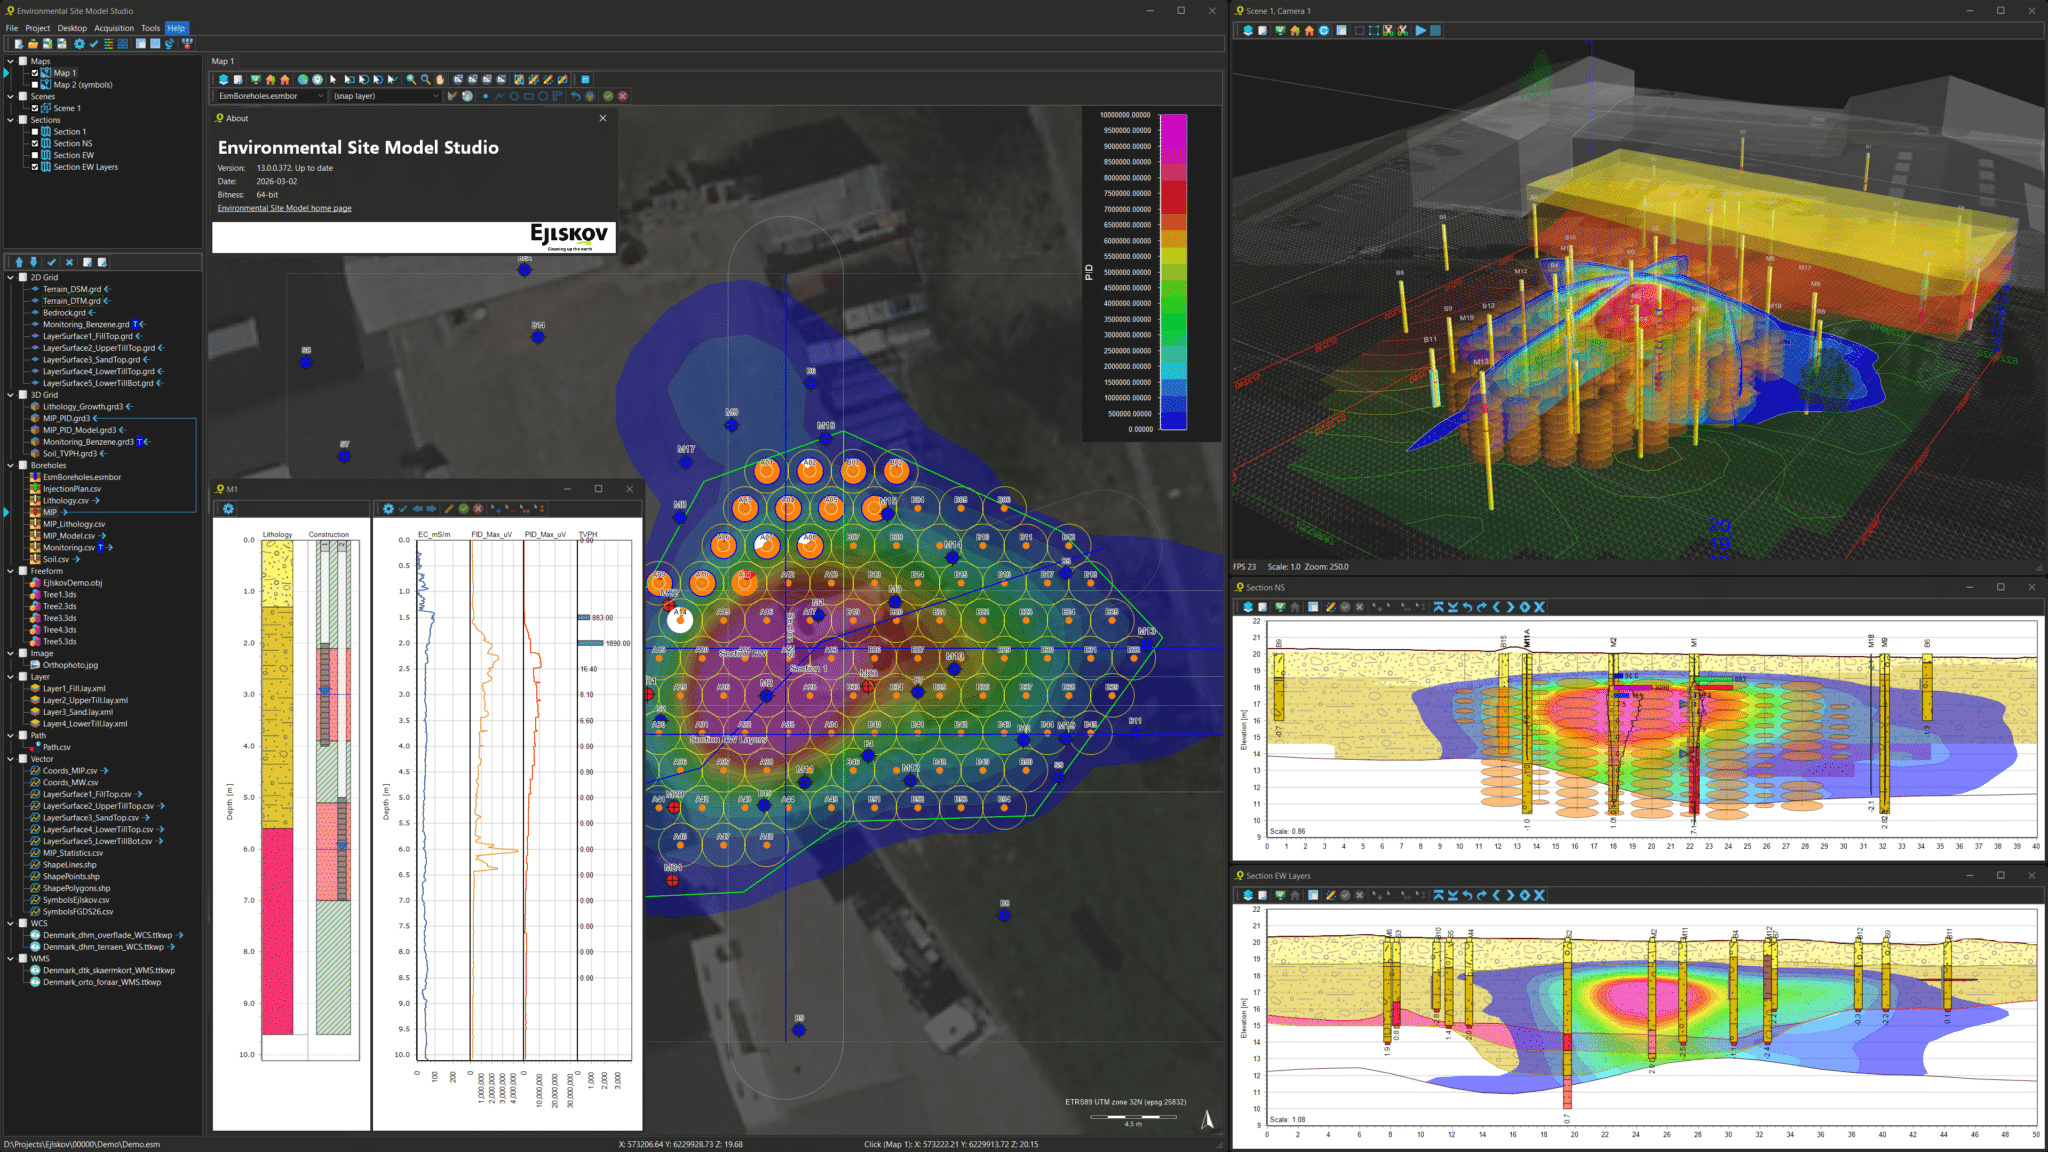Click the red cancel icon in Map edit toolbar
2048x1152 pixels.
[x=622, y=96]
